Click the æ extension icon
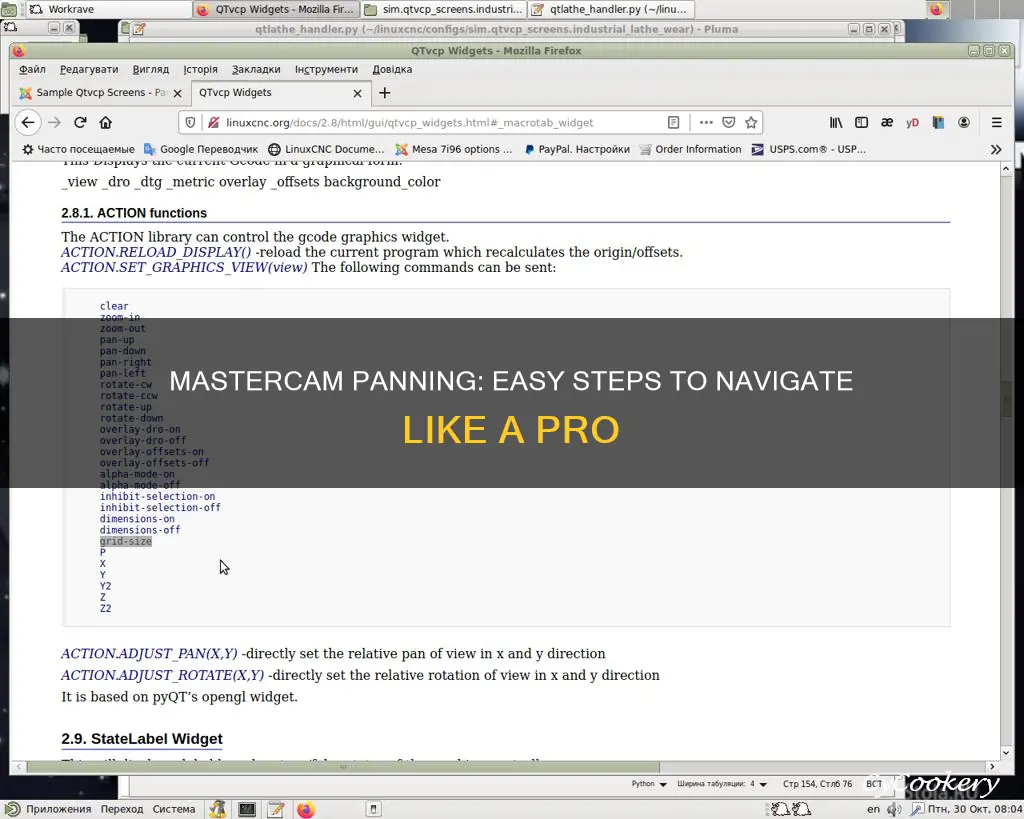 click(x=887, y=122)
